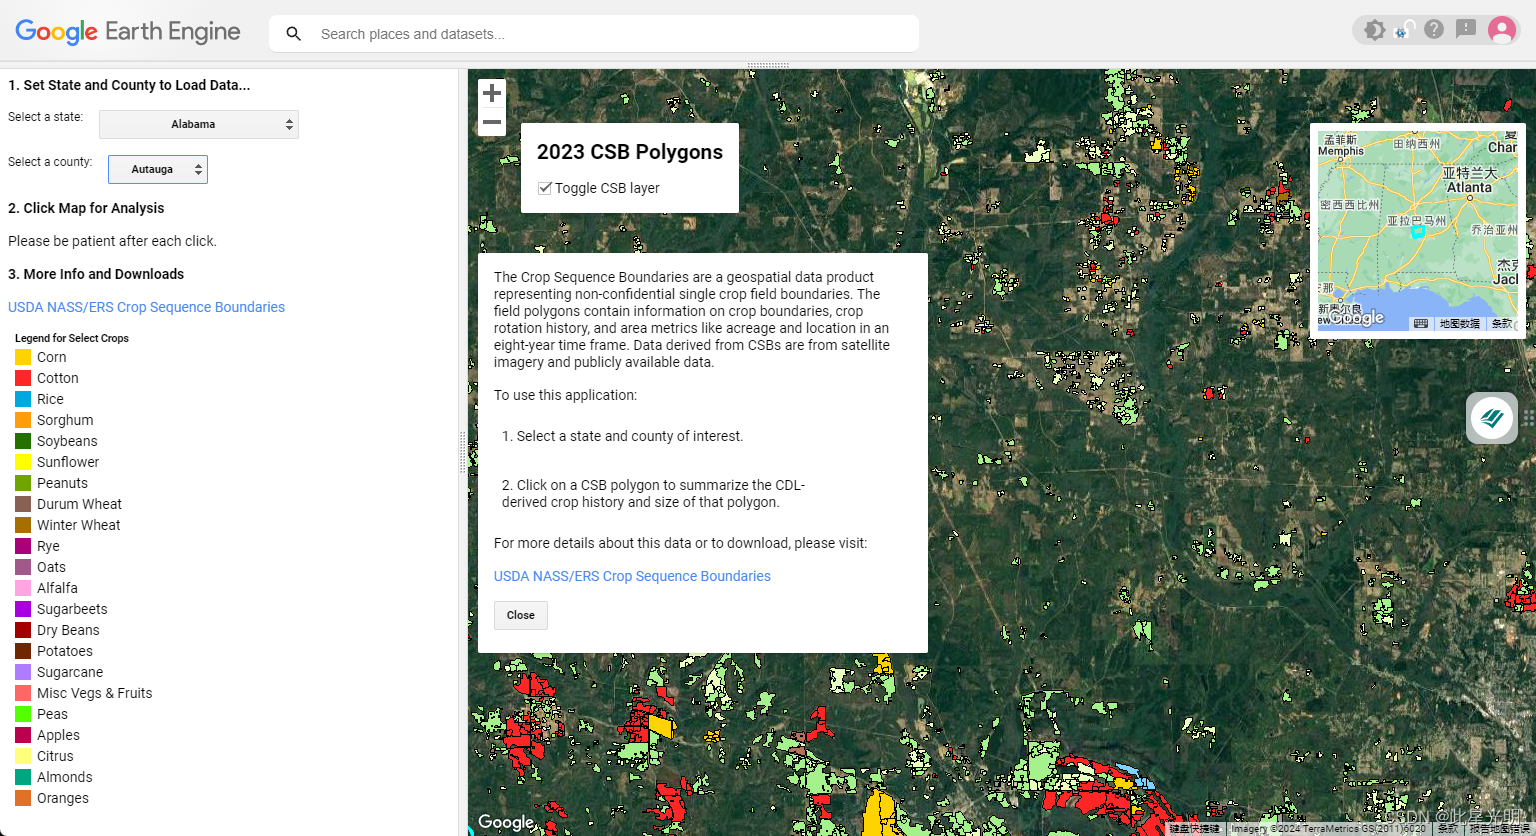The width and height of the screenshot is (1536, 836).
Task: Click the Peanuts green legend swatch
Action: click(x=23, y=483)
